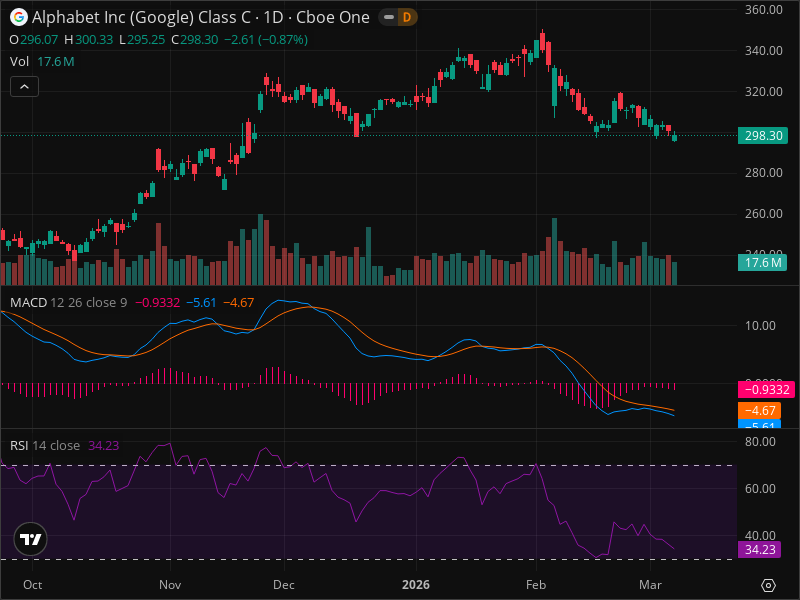This screenshot has height=600, width=800.
Task: Click the Nov label on the time axis
Action: coord(170,585)
